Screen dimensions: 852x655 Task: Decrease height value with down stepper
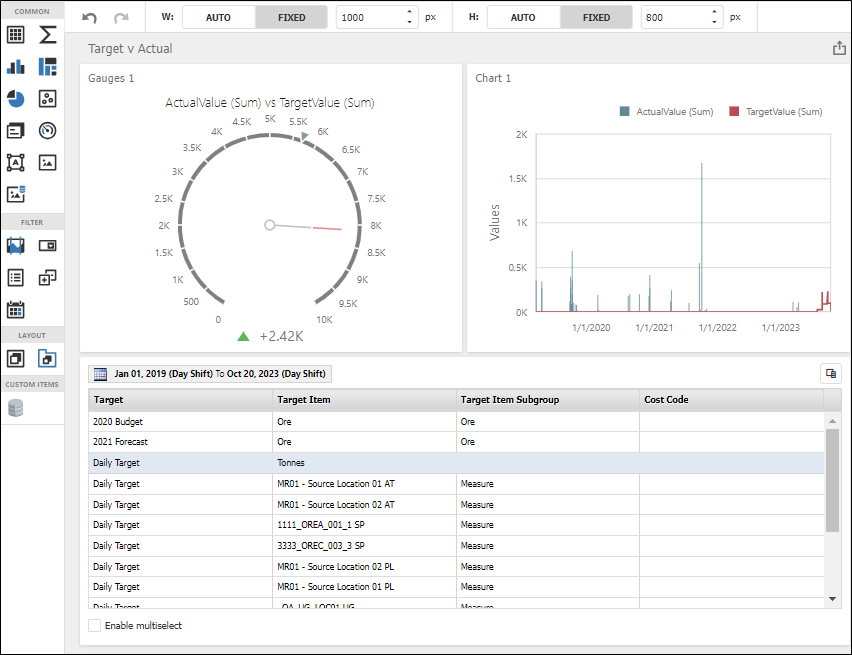point(714,22)
